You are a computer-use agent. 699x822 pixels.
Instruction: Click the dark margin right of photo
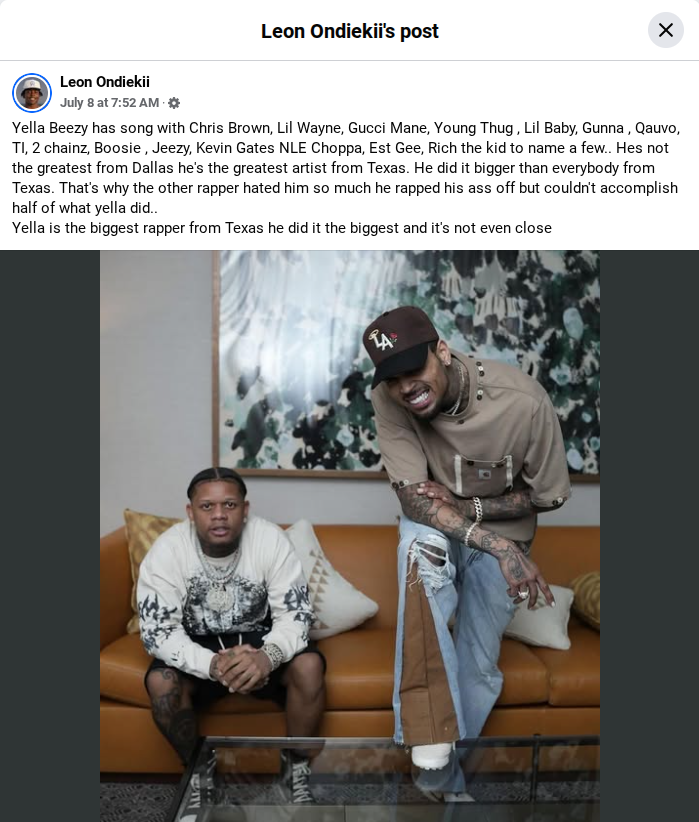click(649, 536)
